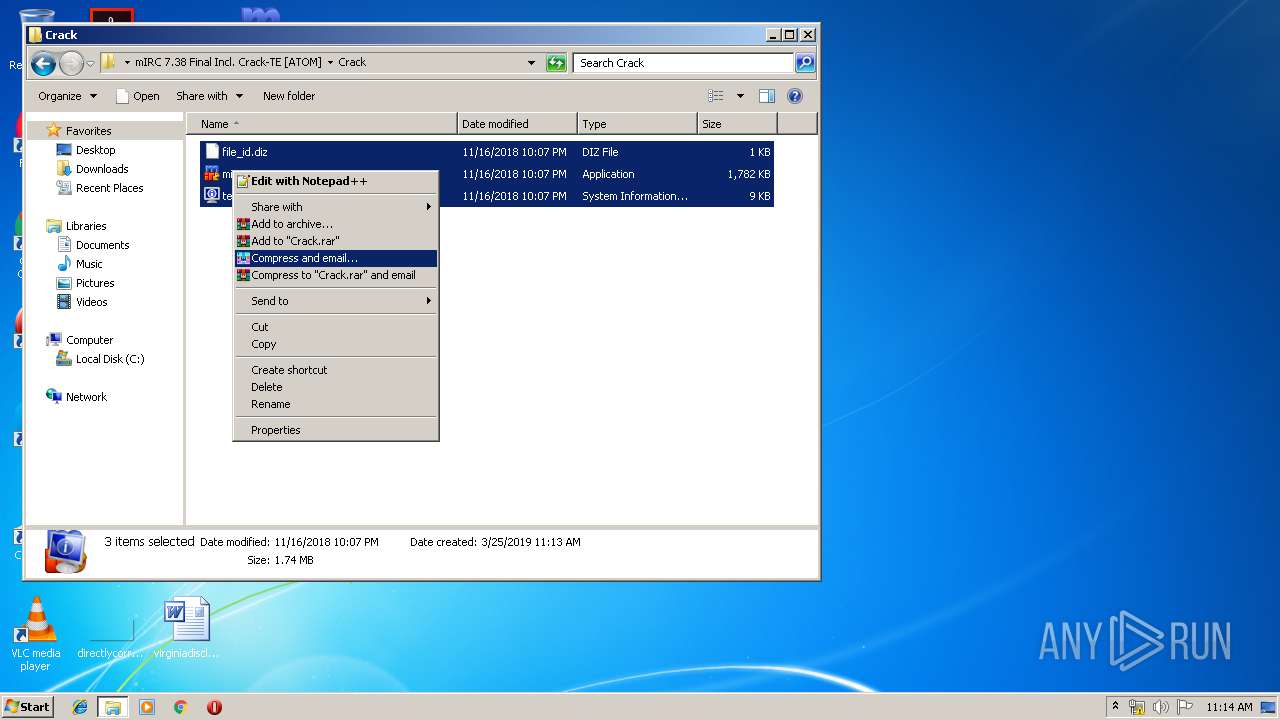This screenshot has width=1280, height=720.
Task: Click System Information type cell
Action: click(x=635, y=196)
